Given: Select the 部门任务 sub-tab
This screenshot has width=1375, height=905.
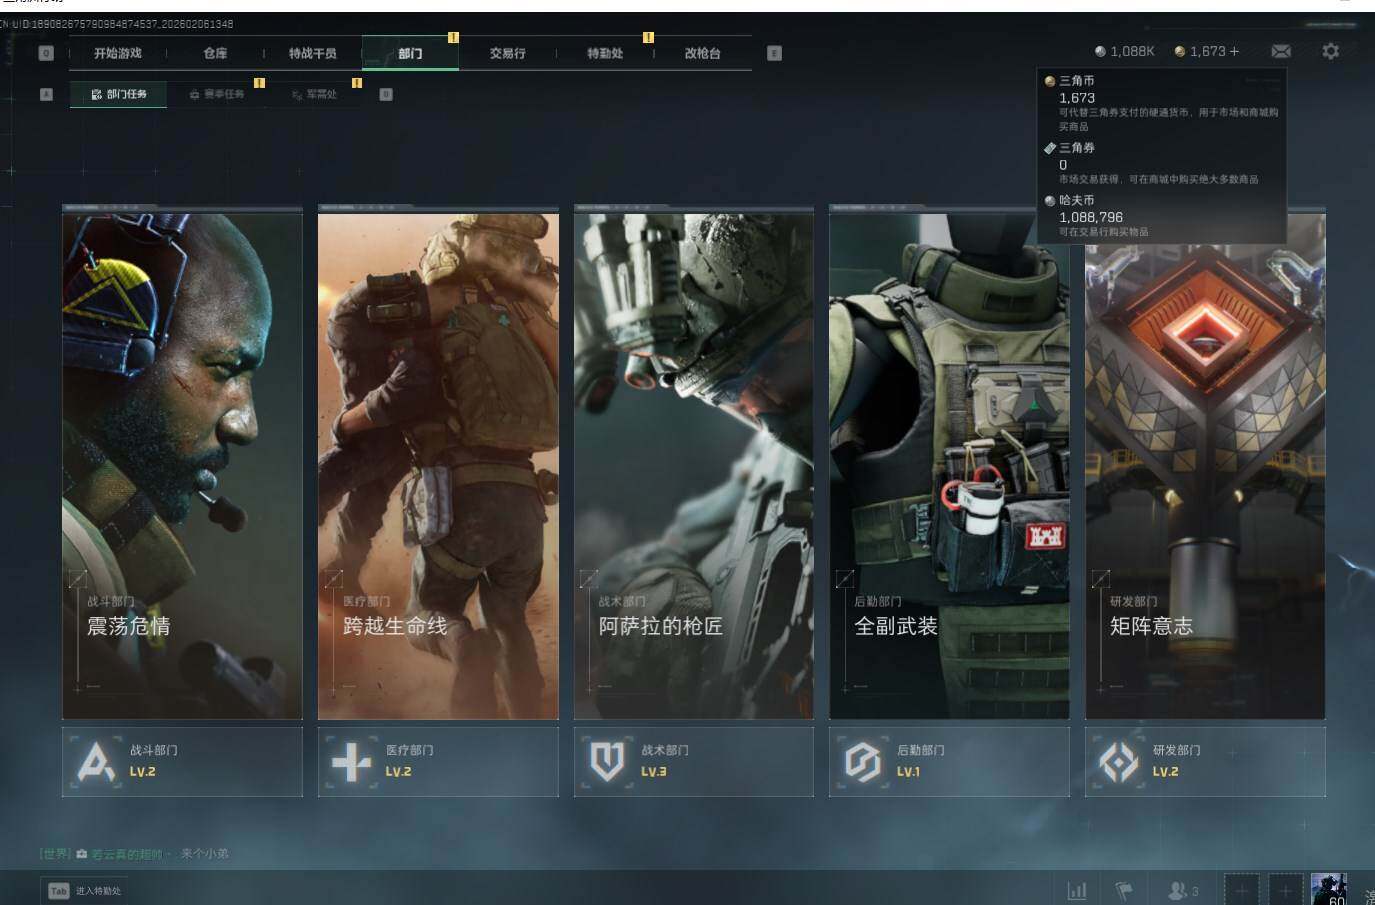Looking at the screenshot, I should click(x=118, y=94).
